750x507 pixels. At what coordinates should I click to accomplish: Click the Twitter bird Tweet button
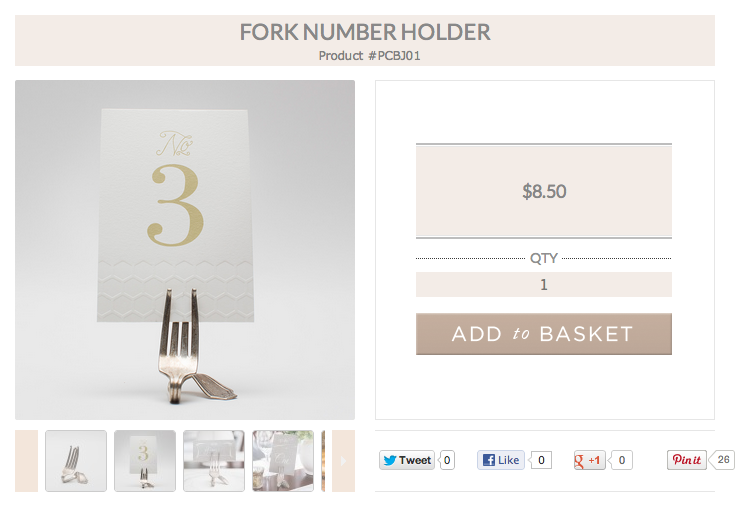tap(407, 460)
